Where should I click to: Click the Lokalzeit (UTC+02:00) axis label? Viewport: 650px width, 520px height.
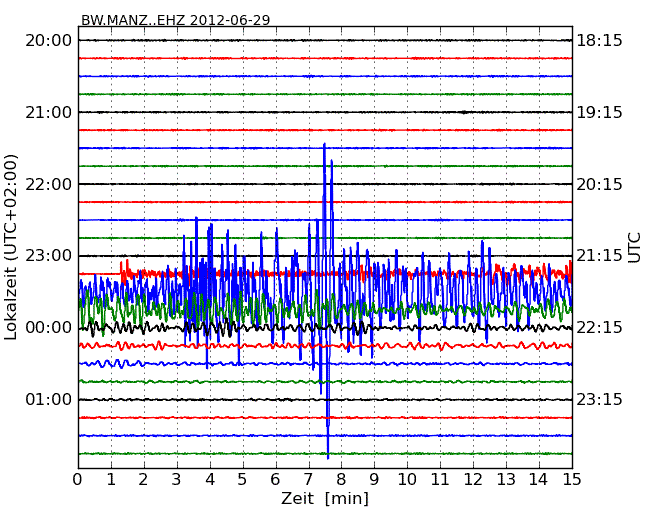(11, 248)
